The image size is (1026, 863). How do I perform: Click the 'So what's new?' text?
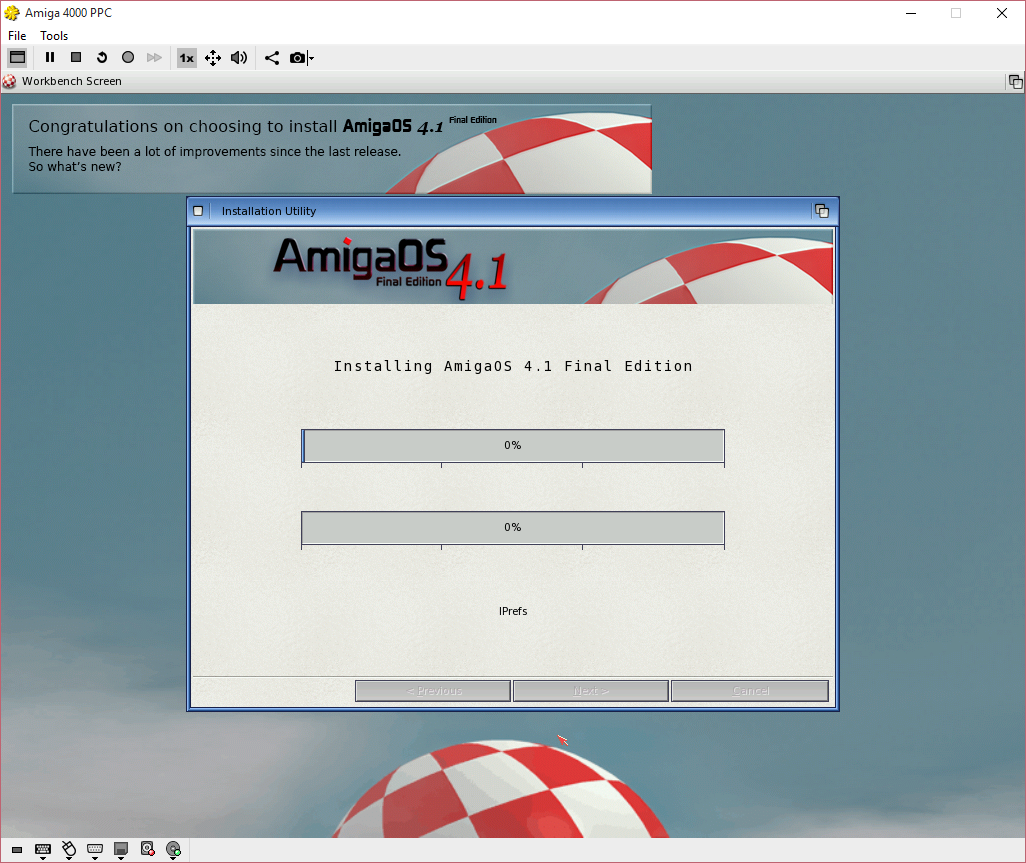pyautogui.click(x=75, y=167)
